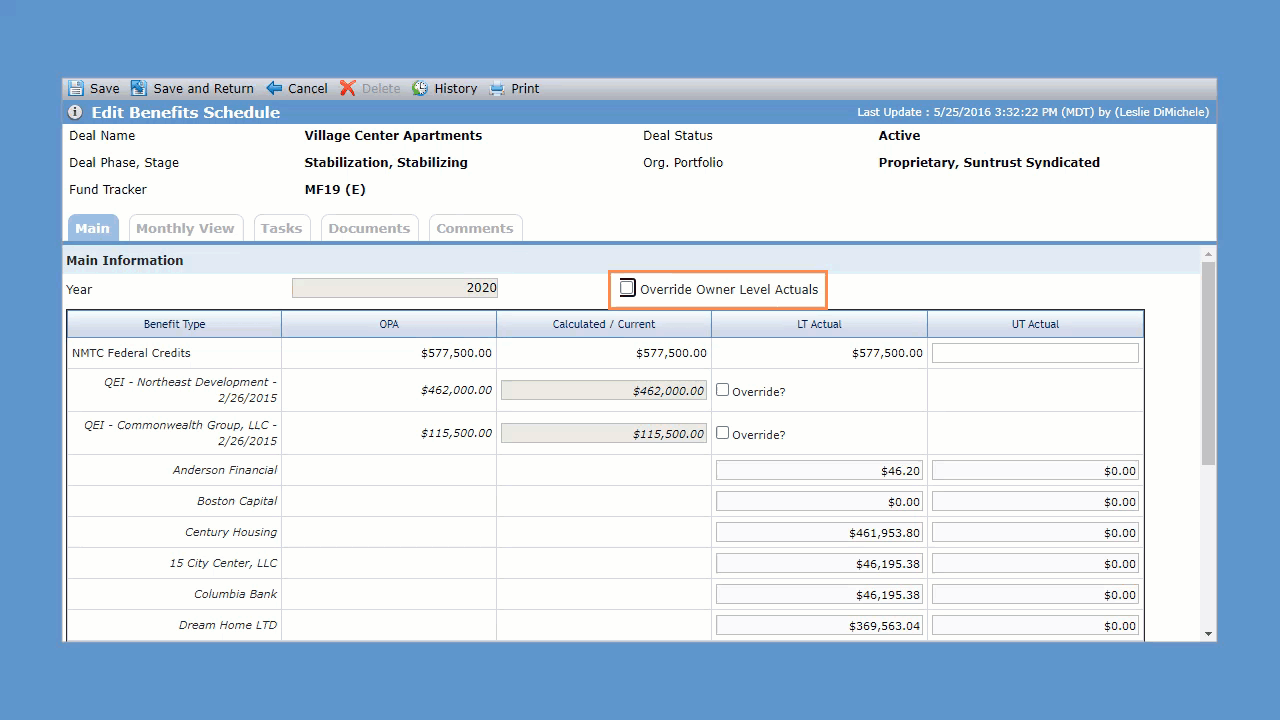Enable Override Owner Level Actuals checkbox
Viewport: 1280px width, 720px height.
[x=627, y=288]
